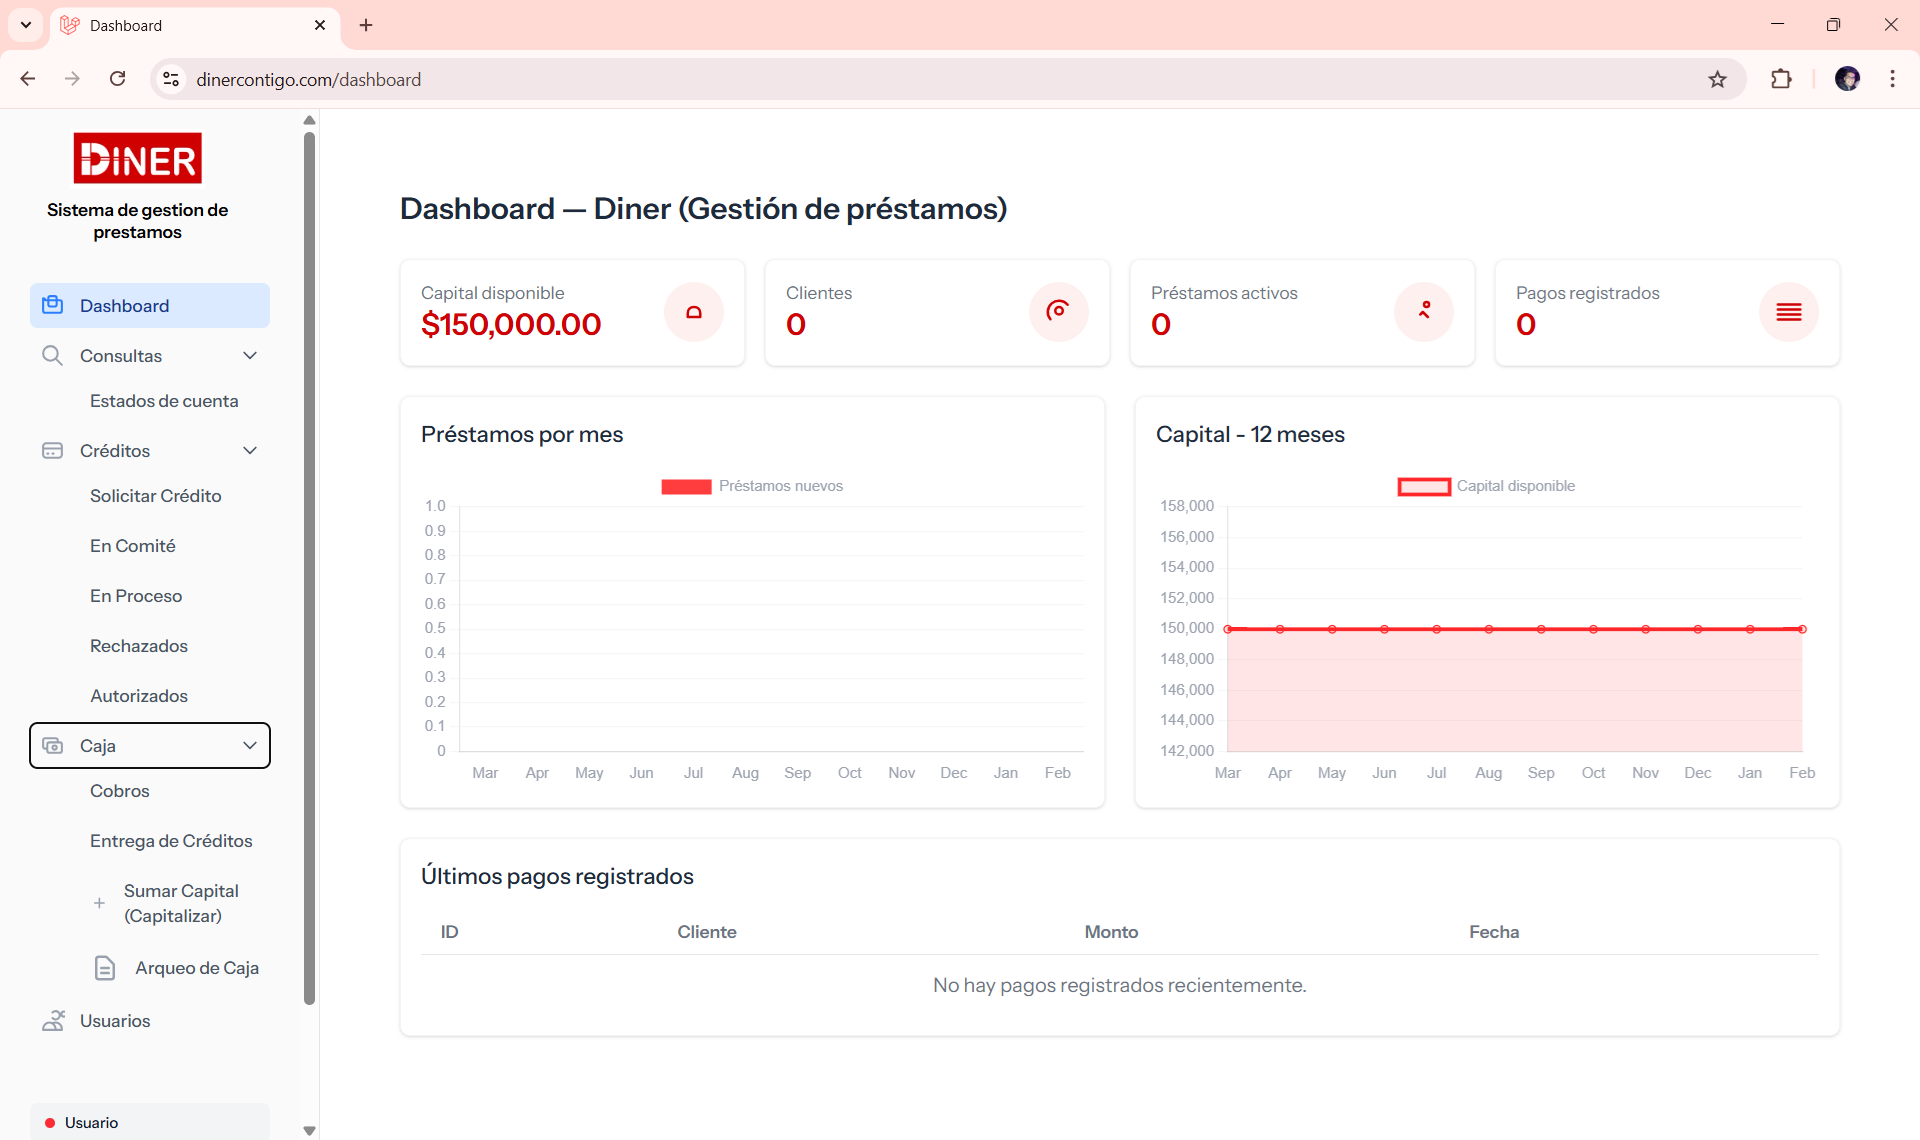Click the Préstamos activos person icon
Image resolution: width=1920 pixels, height=1140 pixels.
(1424, 312)
